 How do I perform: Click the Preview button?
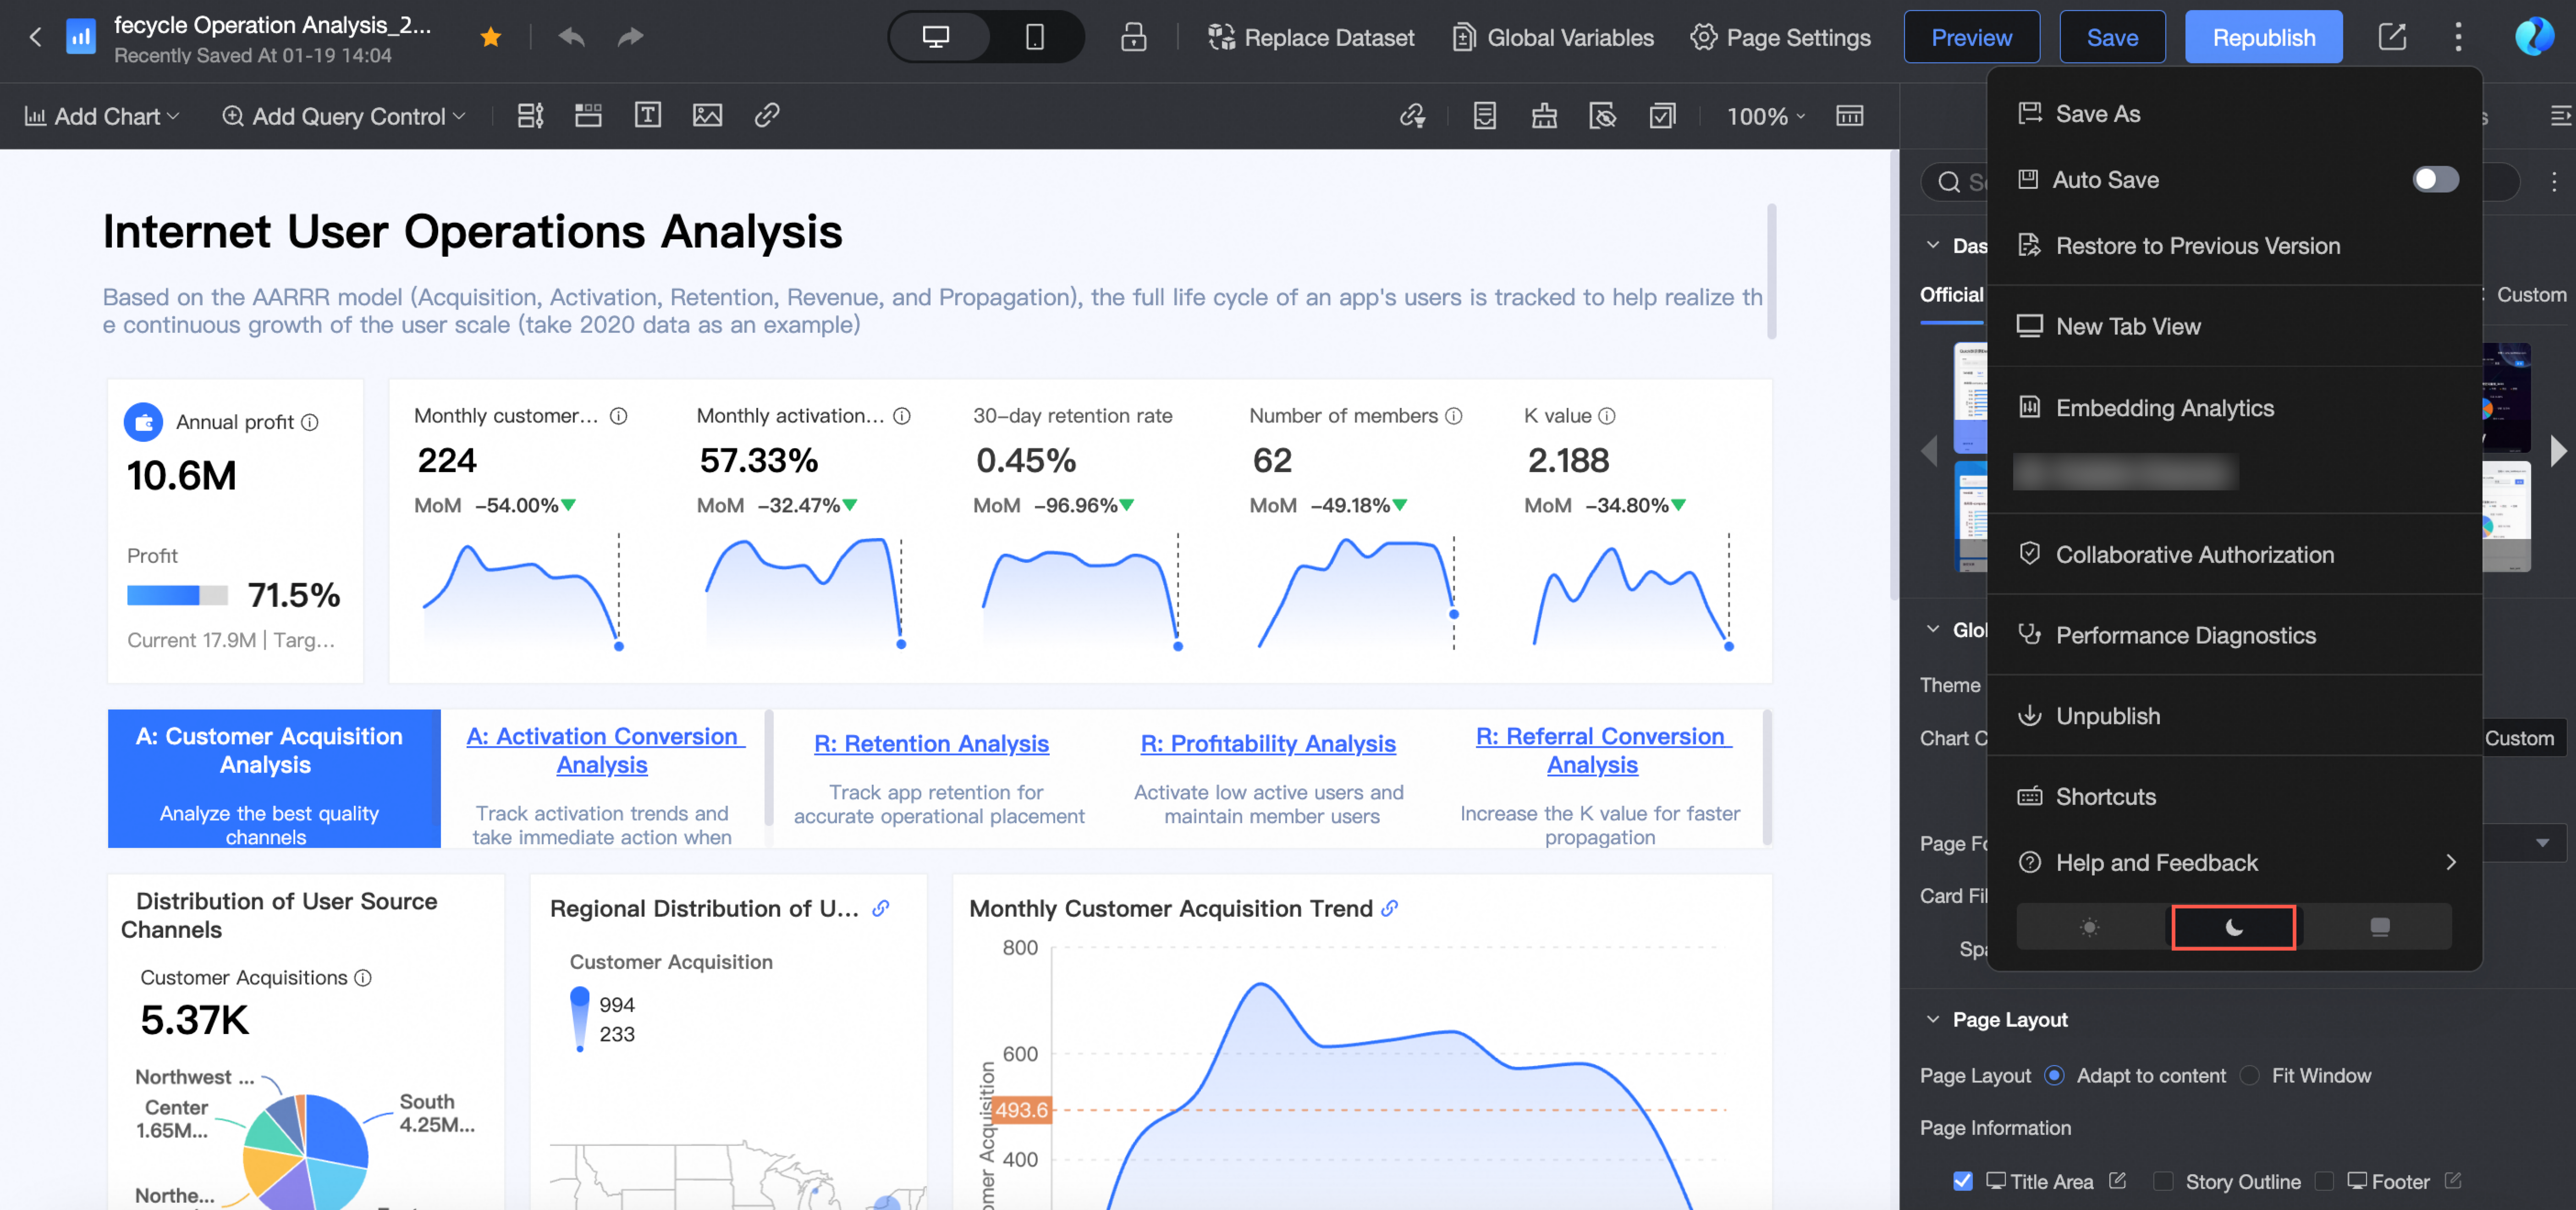coord(1971,37)
